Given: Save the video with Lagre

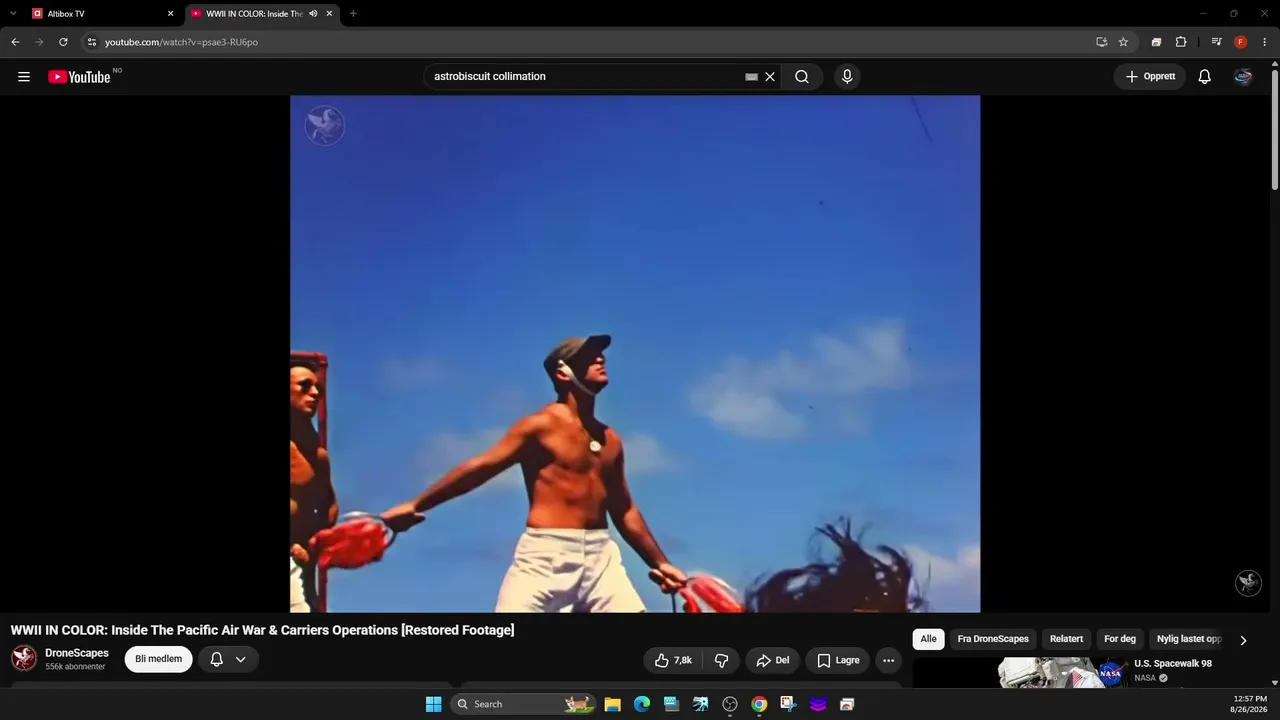Looking at the screenshot, I should [x=838, y=660].
